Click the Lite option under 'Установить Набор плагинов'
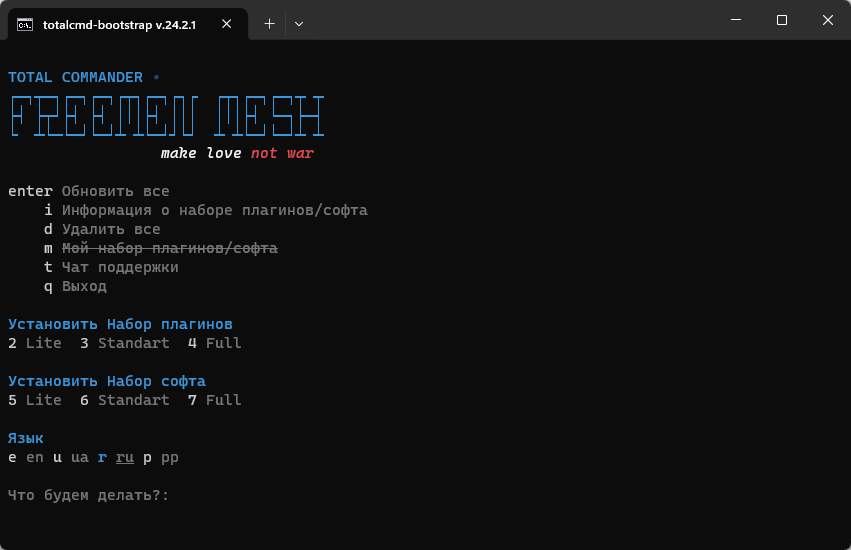851x550 pixels. (43, 343)
